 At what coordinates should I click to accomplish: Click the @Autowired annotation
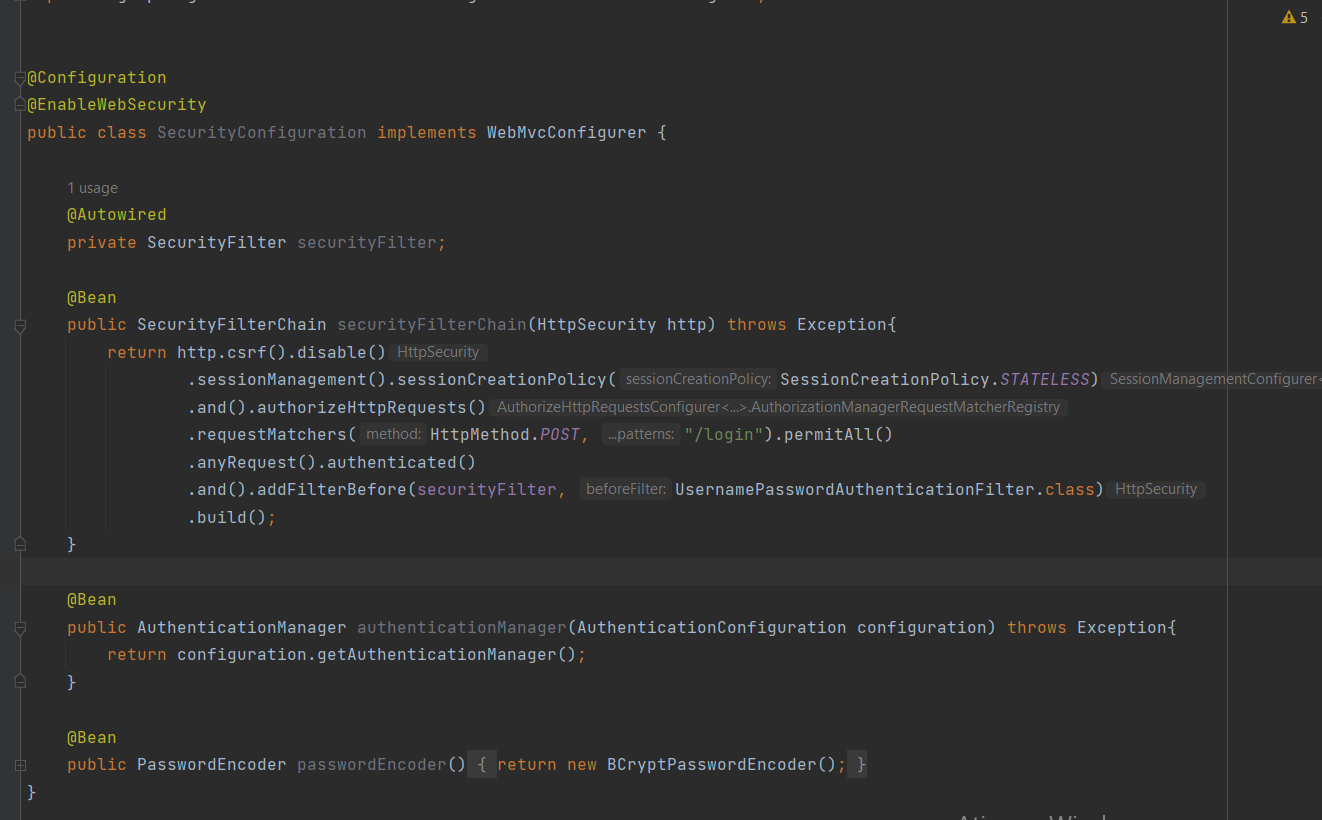pos(117,215)
